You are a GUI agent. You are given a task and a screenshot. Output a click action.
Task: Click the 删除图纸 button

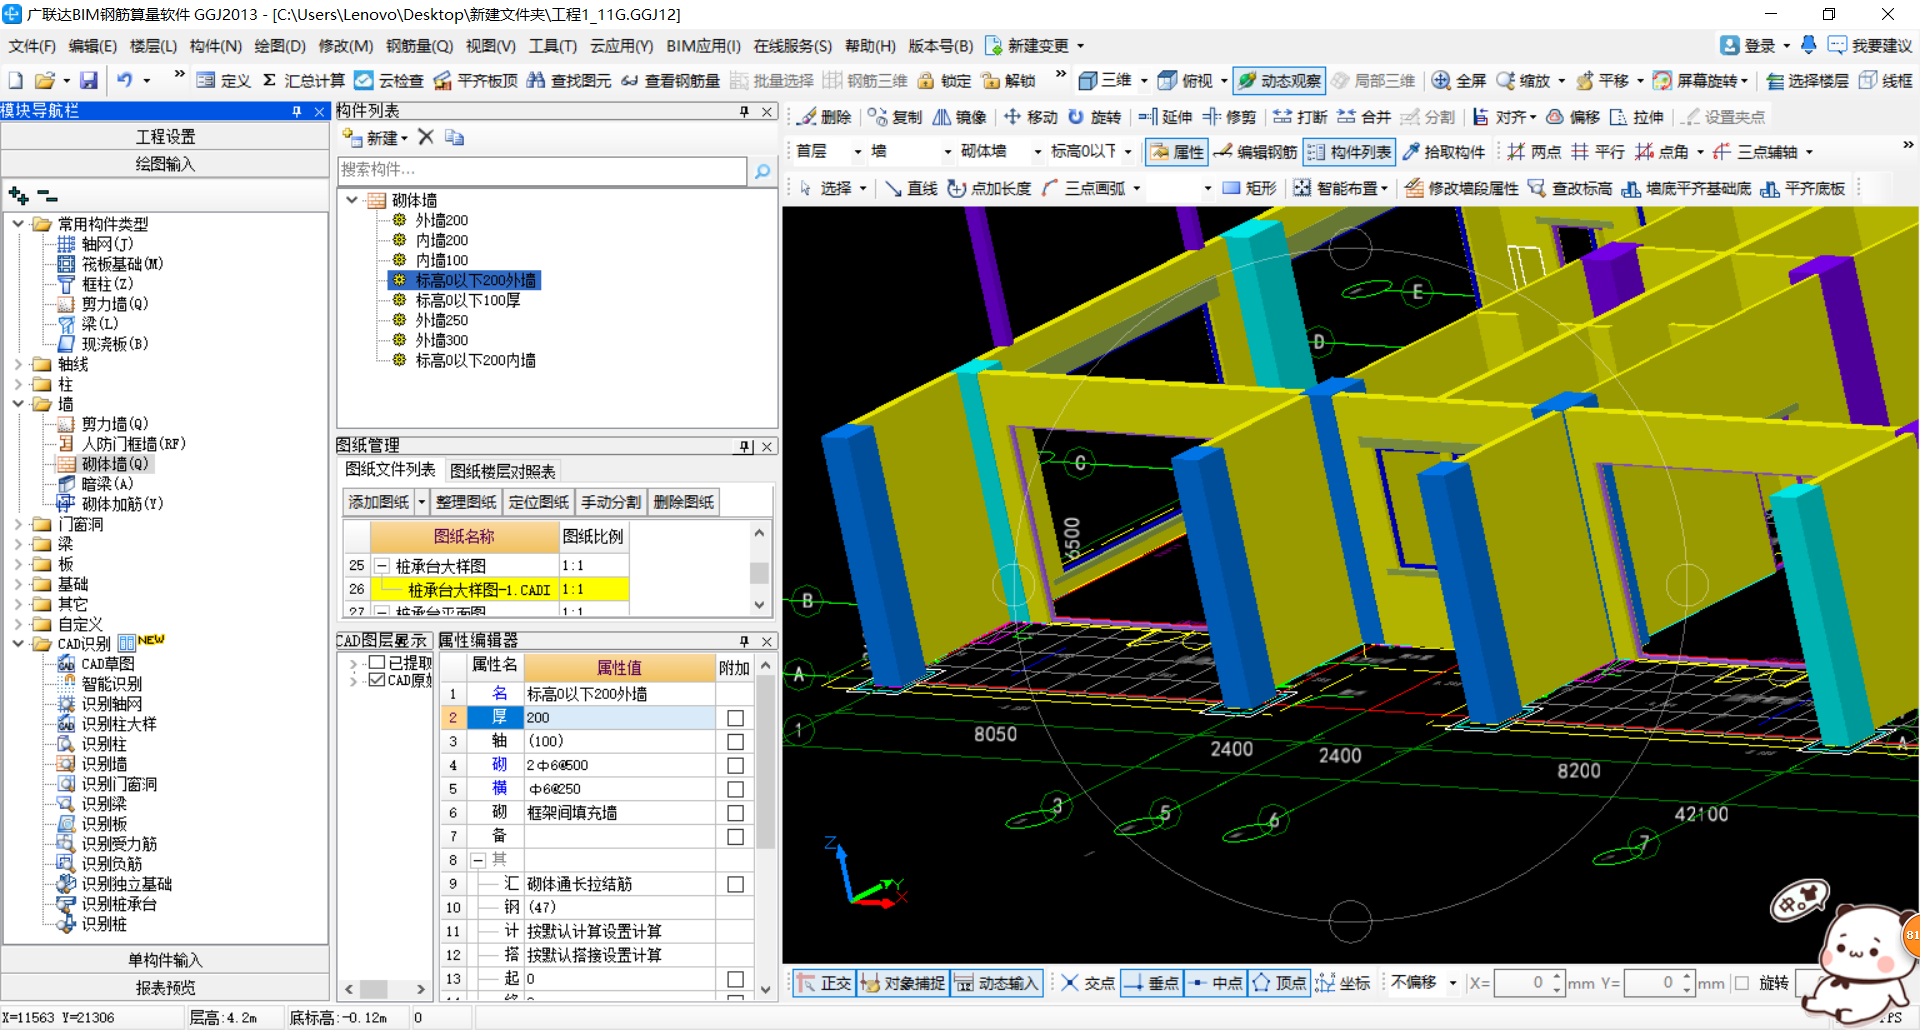pyautogui.click(x=684, y=502)
